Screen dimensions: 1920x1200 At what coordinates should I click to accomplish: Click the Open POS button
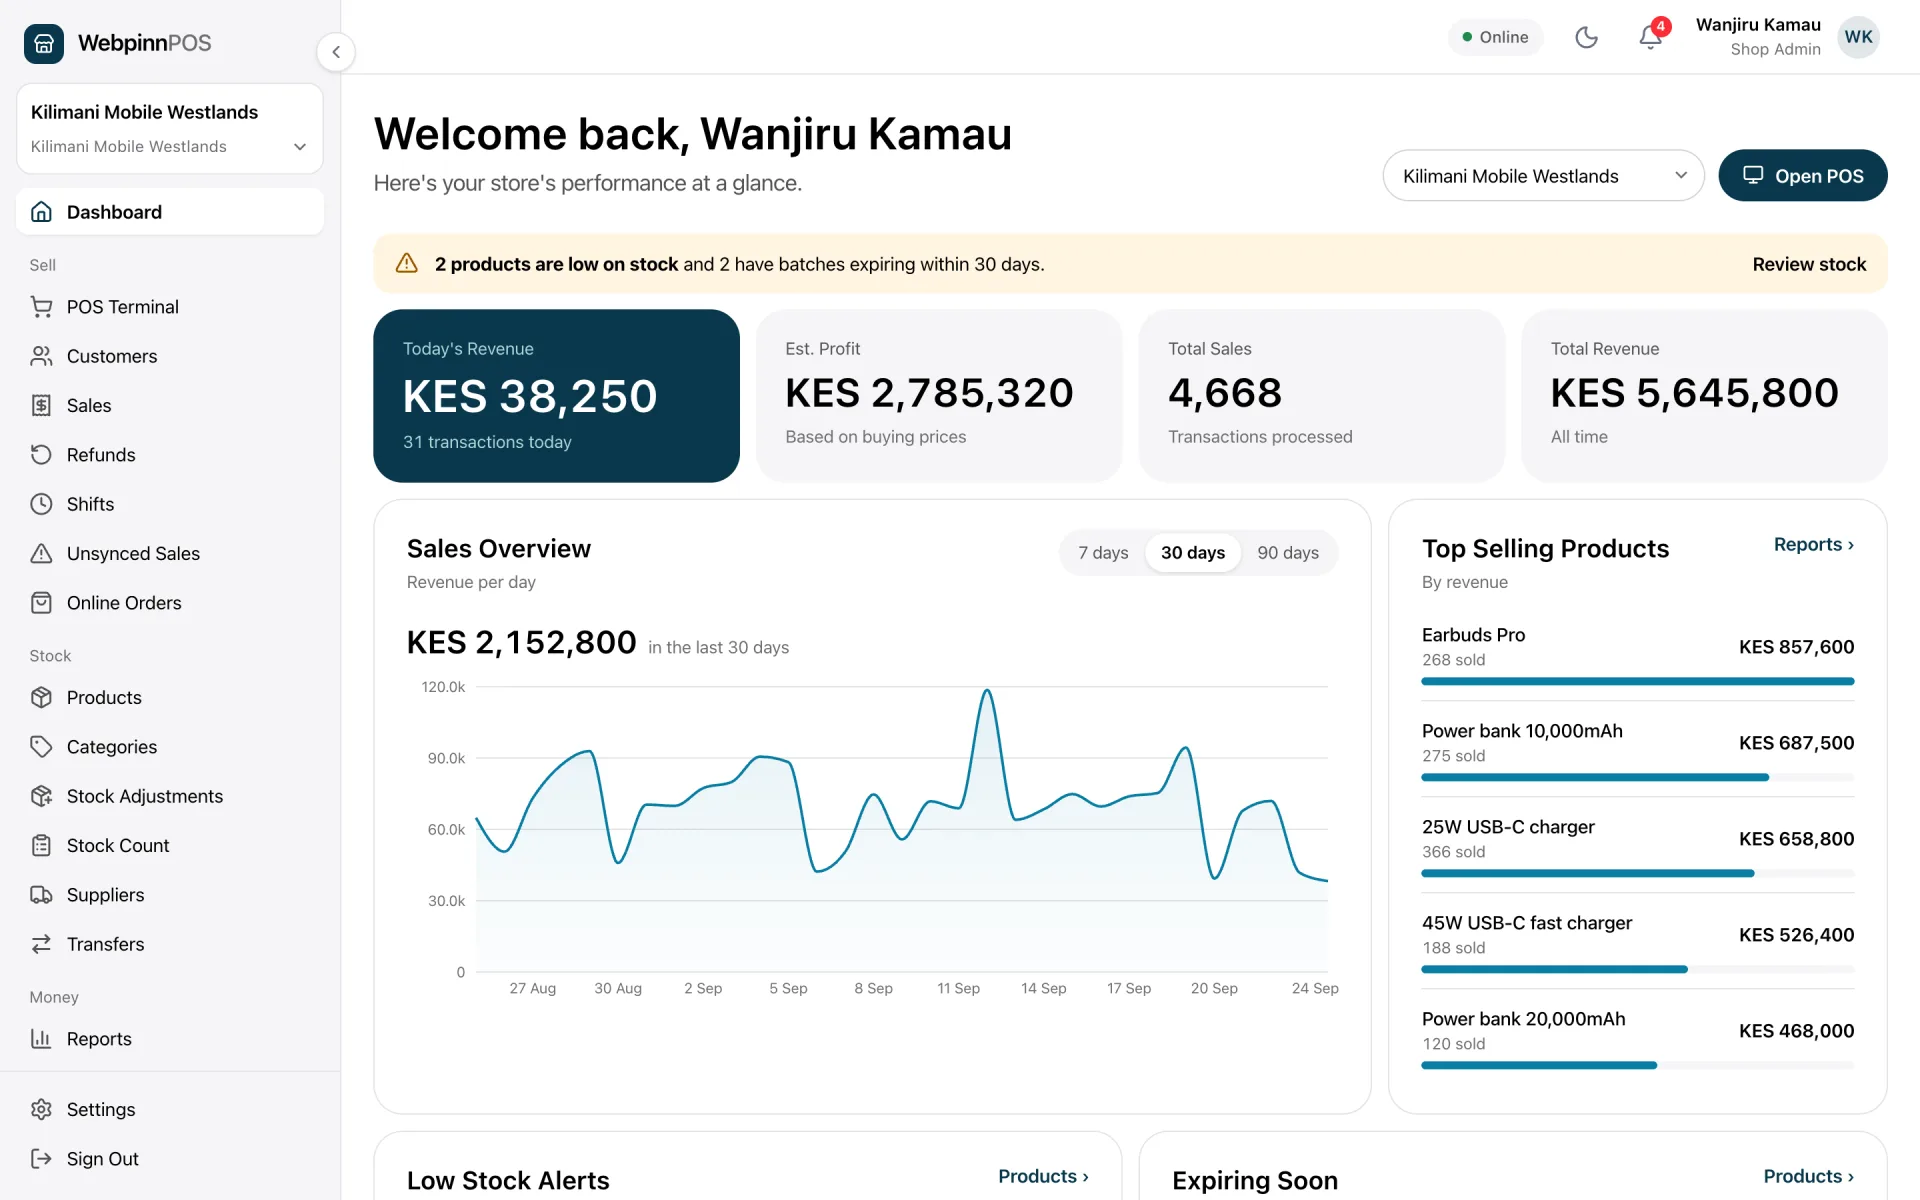click(x=1802, y=176)
